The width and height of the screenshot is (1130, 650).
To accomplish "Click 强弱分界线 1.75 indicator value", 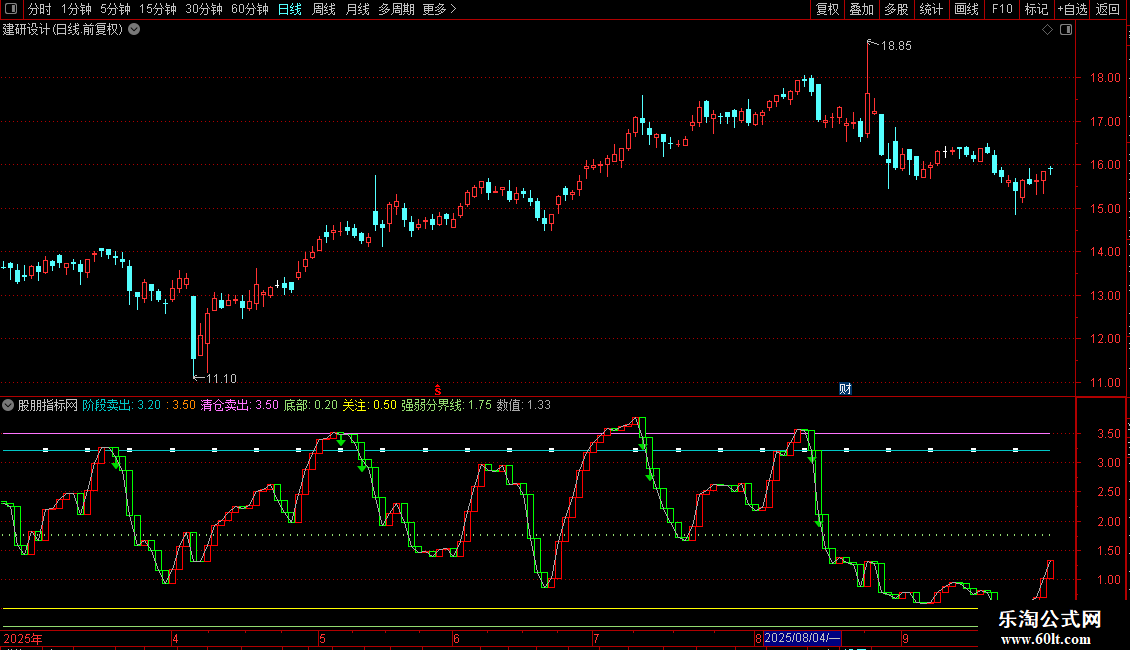I will click(x=447, y=405).
